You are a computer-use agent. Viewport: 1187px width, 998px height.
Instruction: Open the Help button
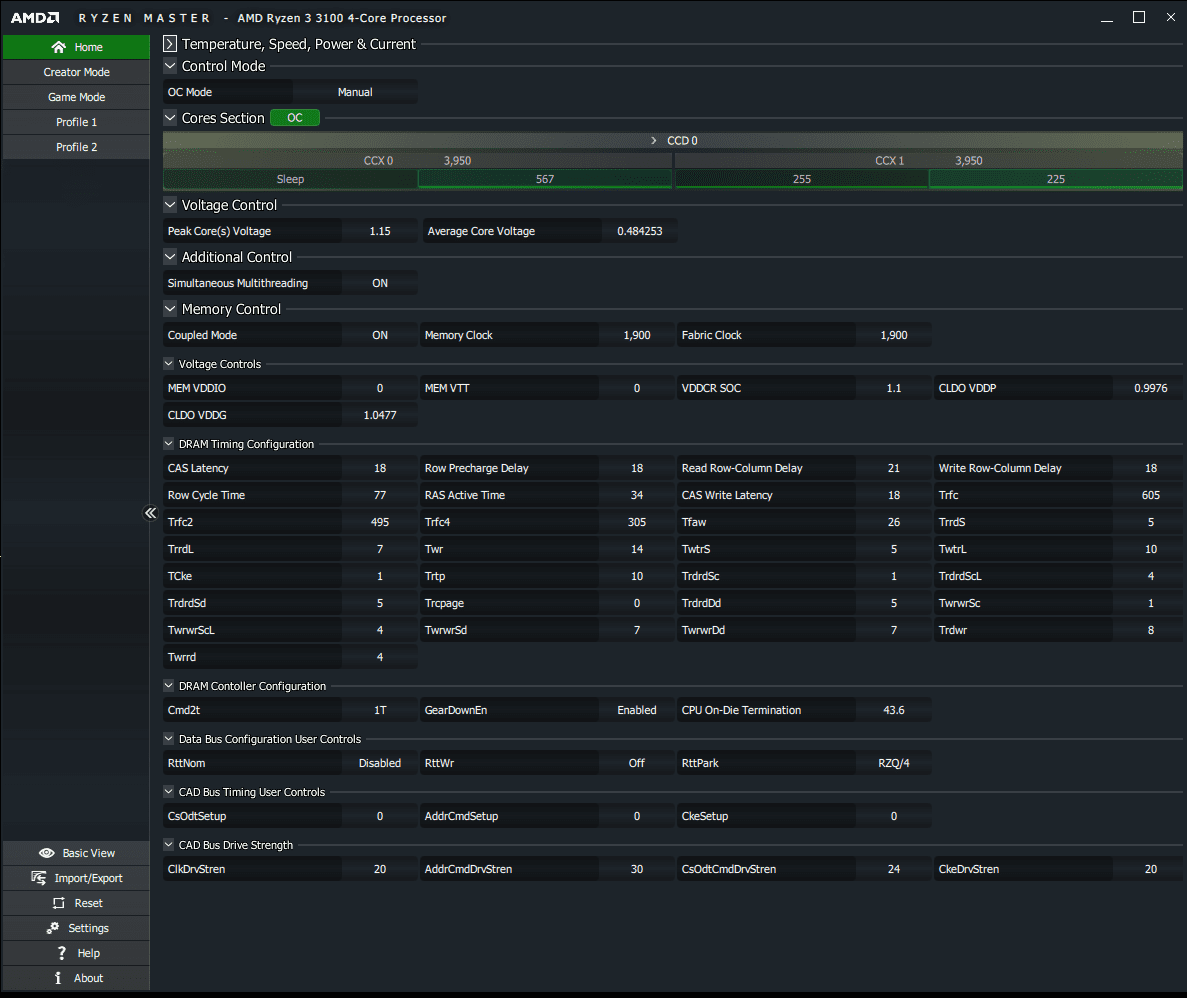(x=76, y=953)
